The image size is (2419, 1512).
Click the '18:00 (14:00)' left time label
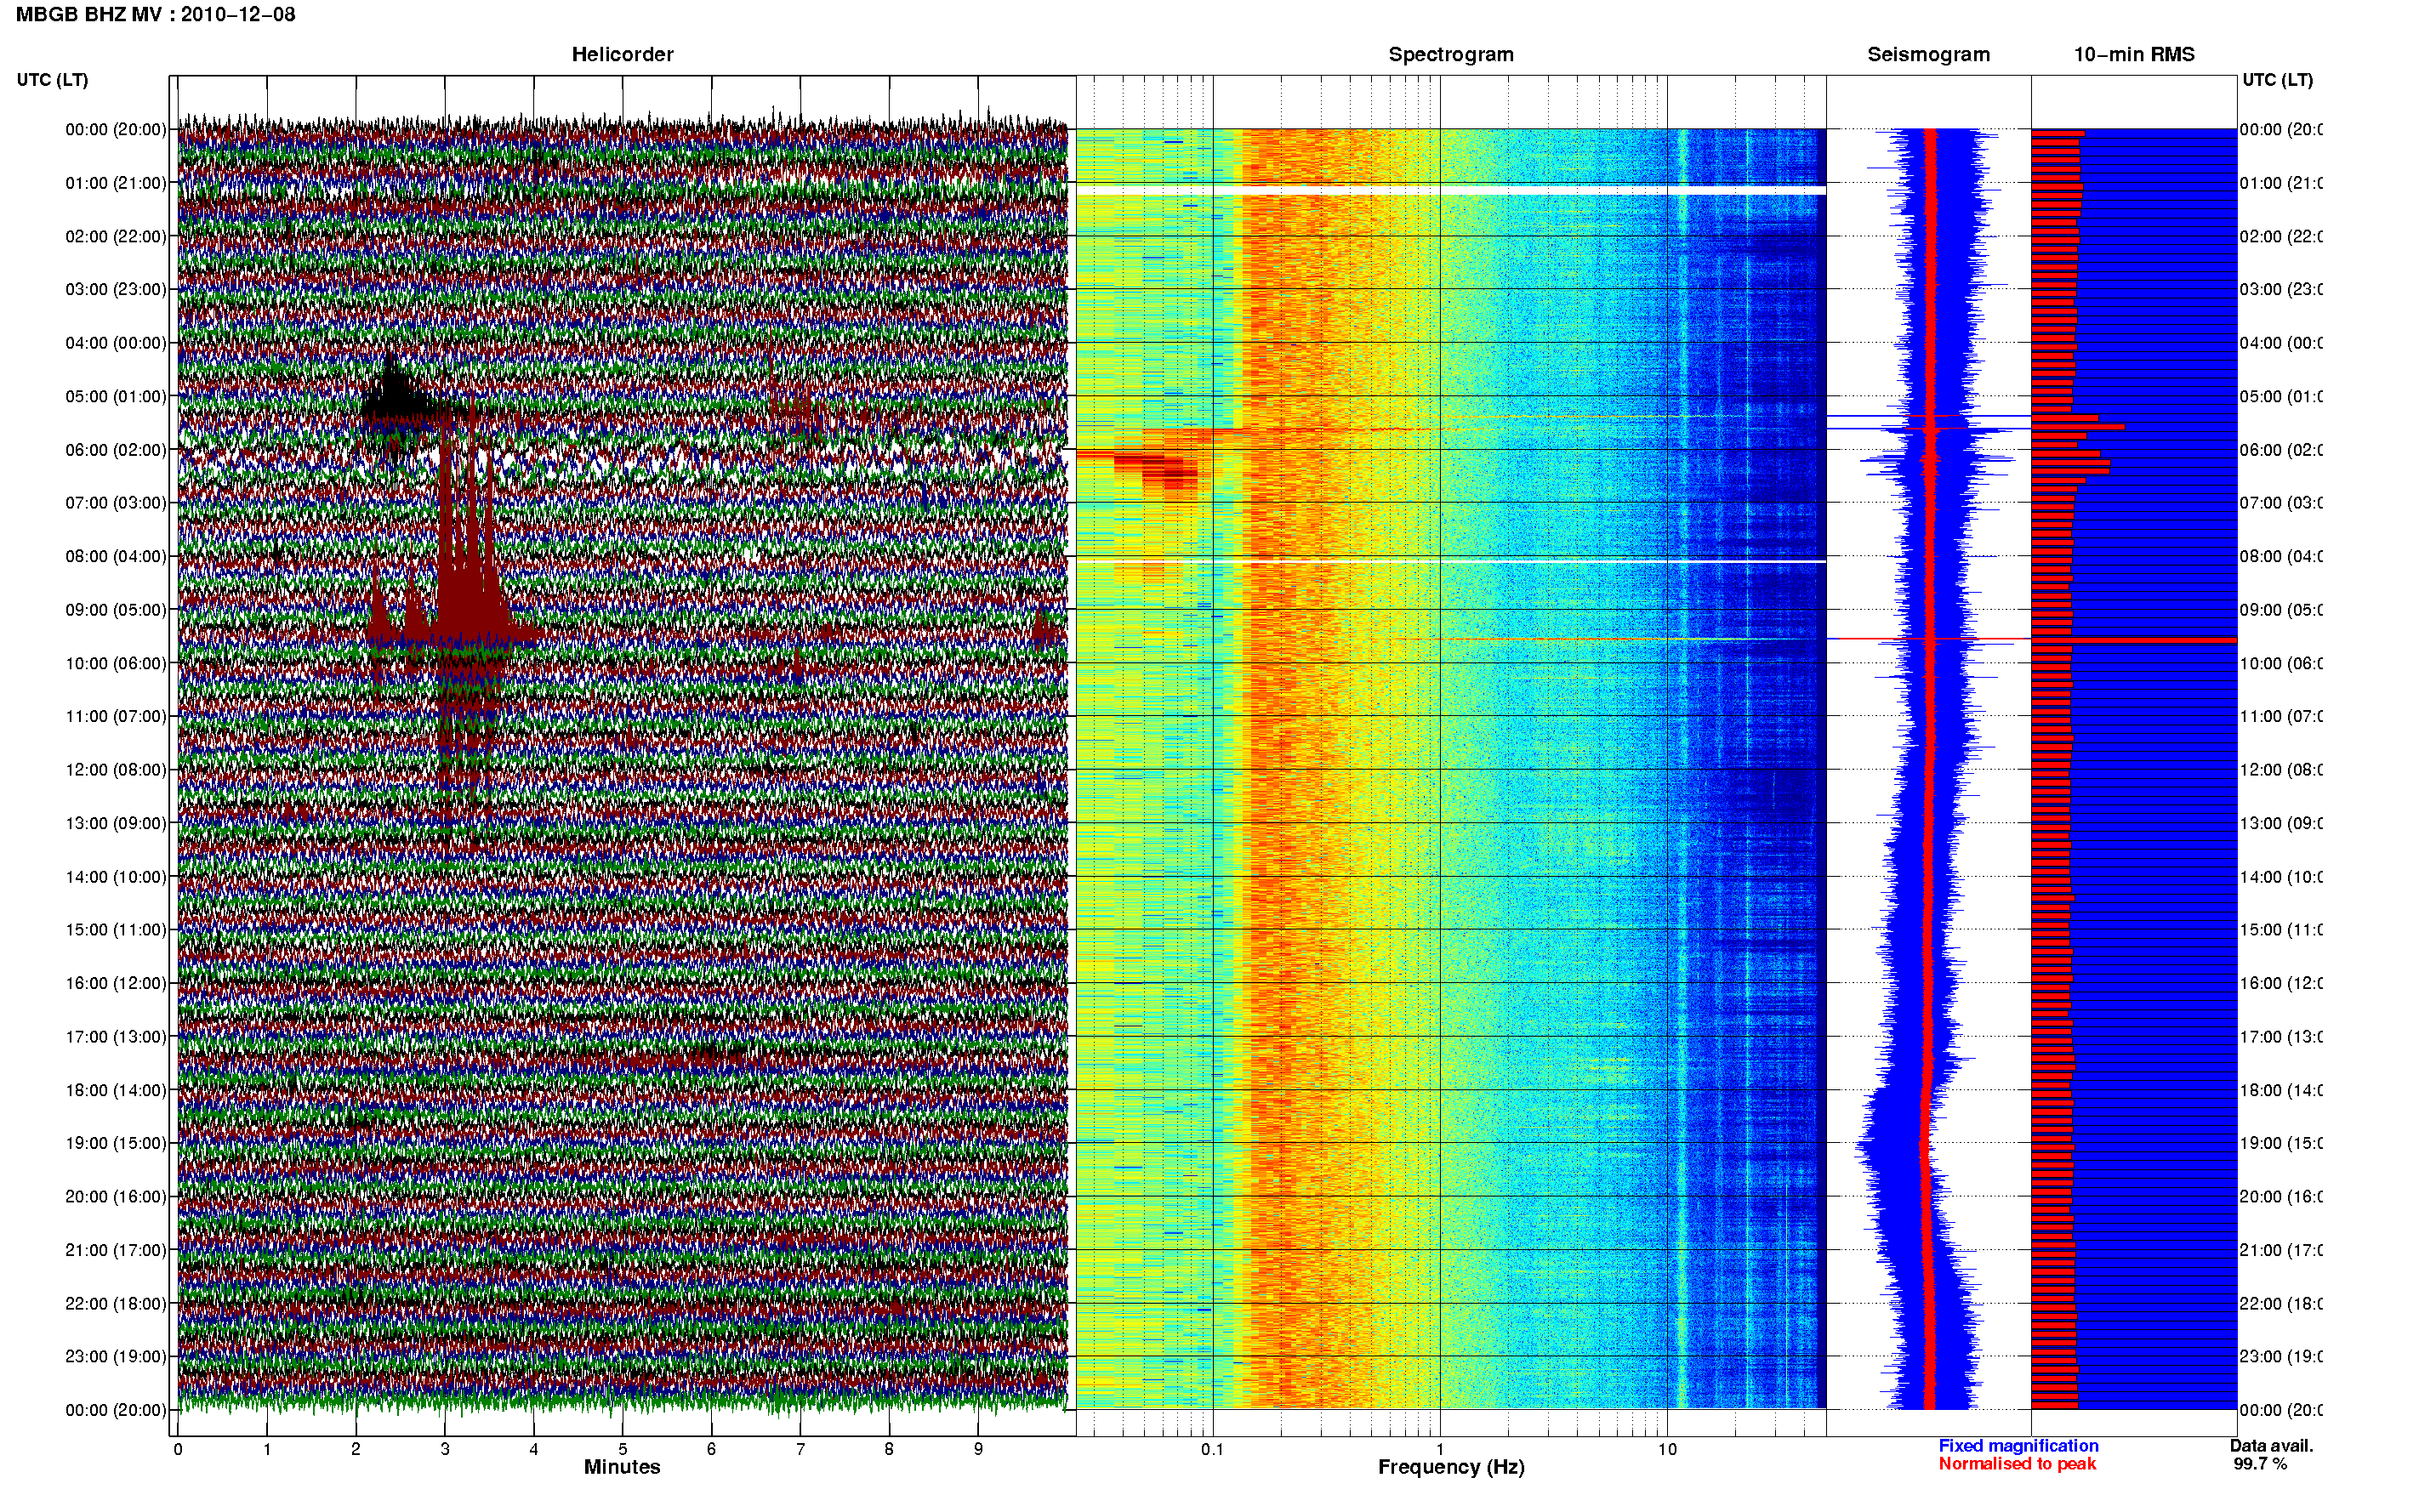(116, 1090)
